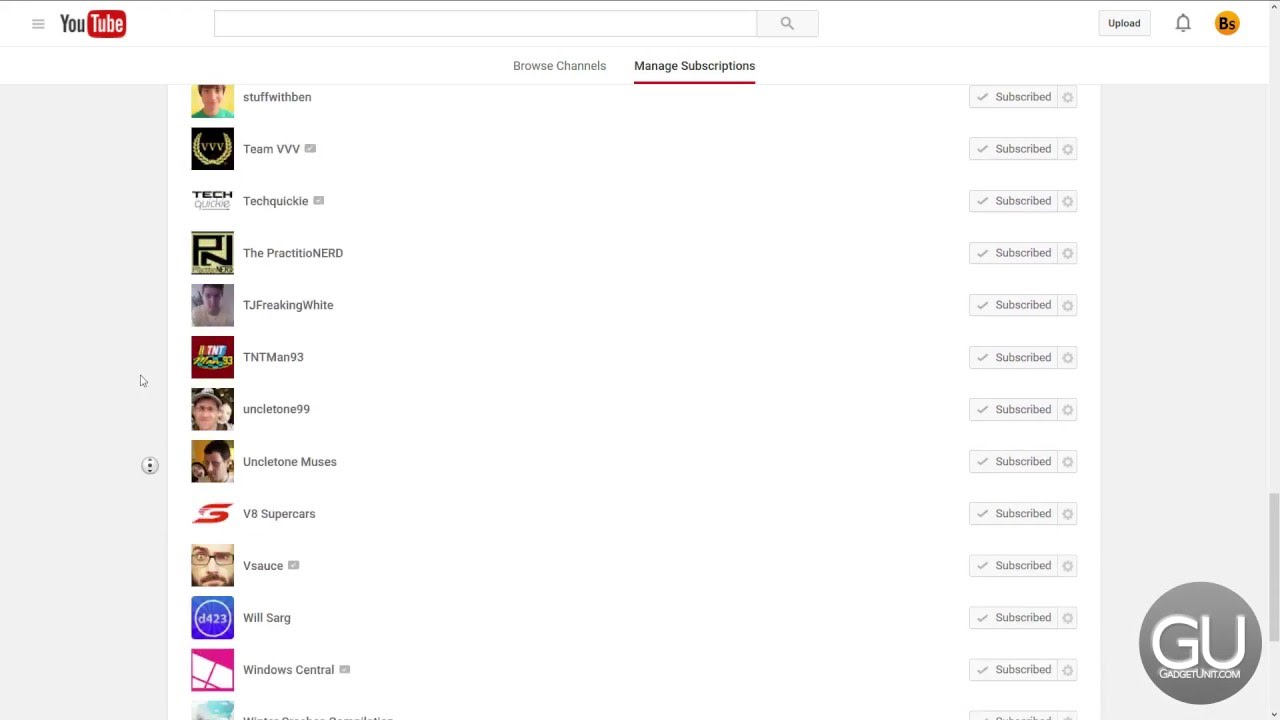1280x720 pixels.
Task: Toggle the Subscribed button for stuffwithben
Action: coord(1013,97)
